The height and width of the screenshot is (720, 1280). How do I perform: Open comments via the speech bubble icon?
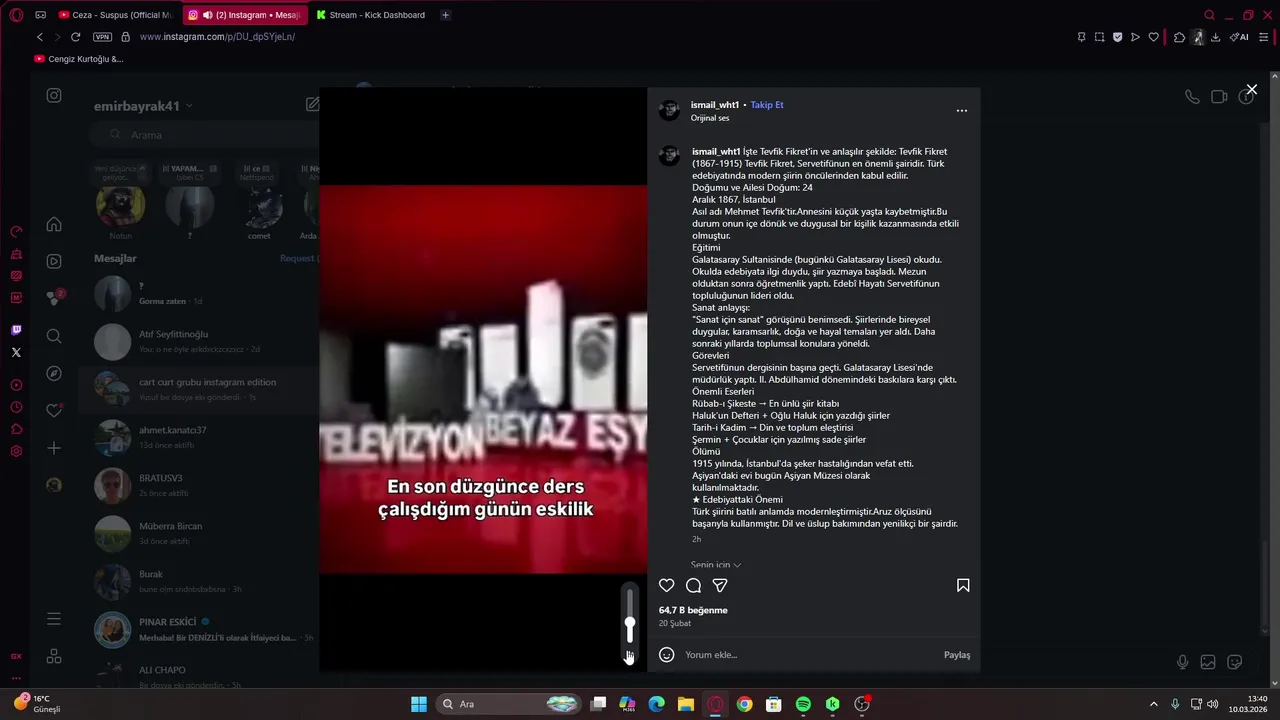pyautogui.click(x=693, y=585)
